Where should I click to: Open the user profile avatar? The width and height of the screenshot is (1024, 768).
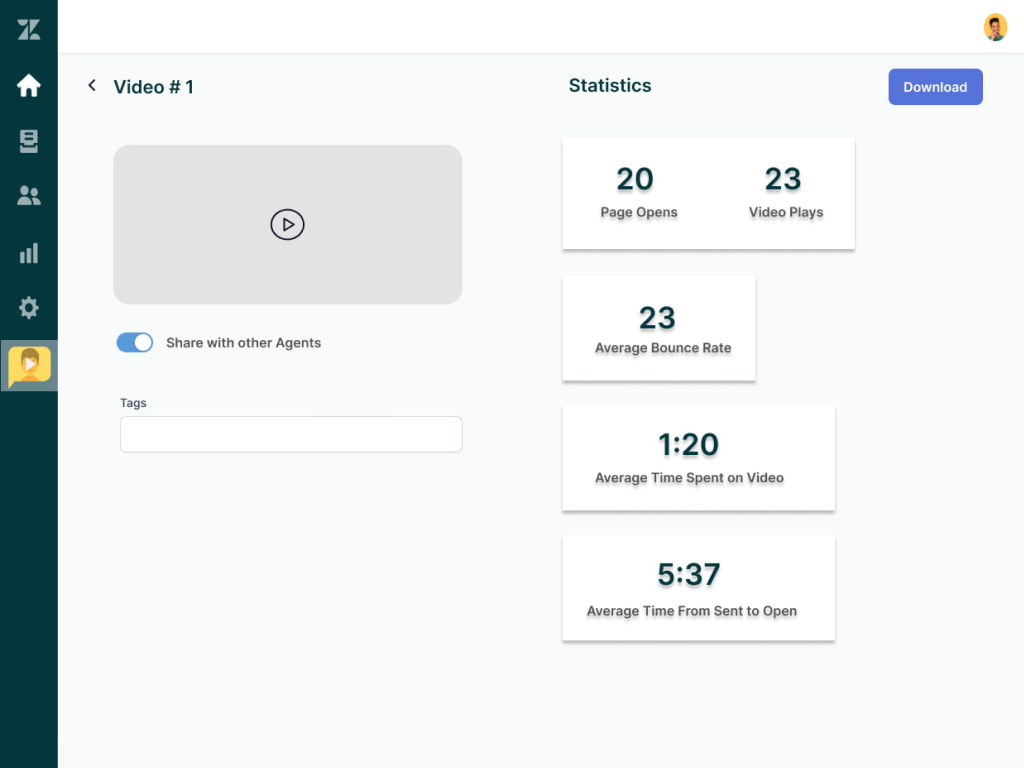tap(995, 27)
